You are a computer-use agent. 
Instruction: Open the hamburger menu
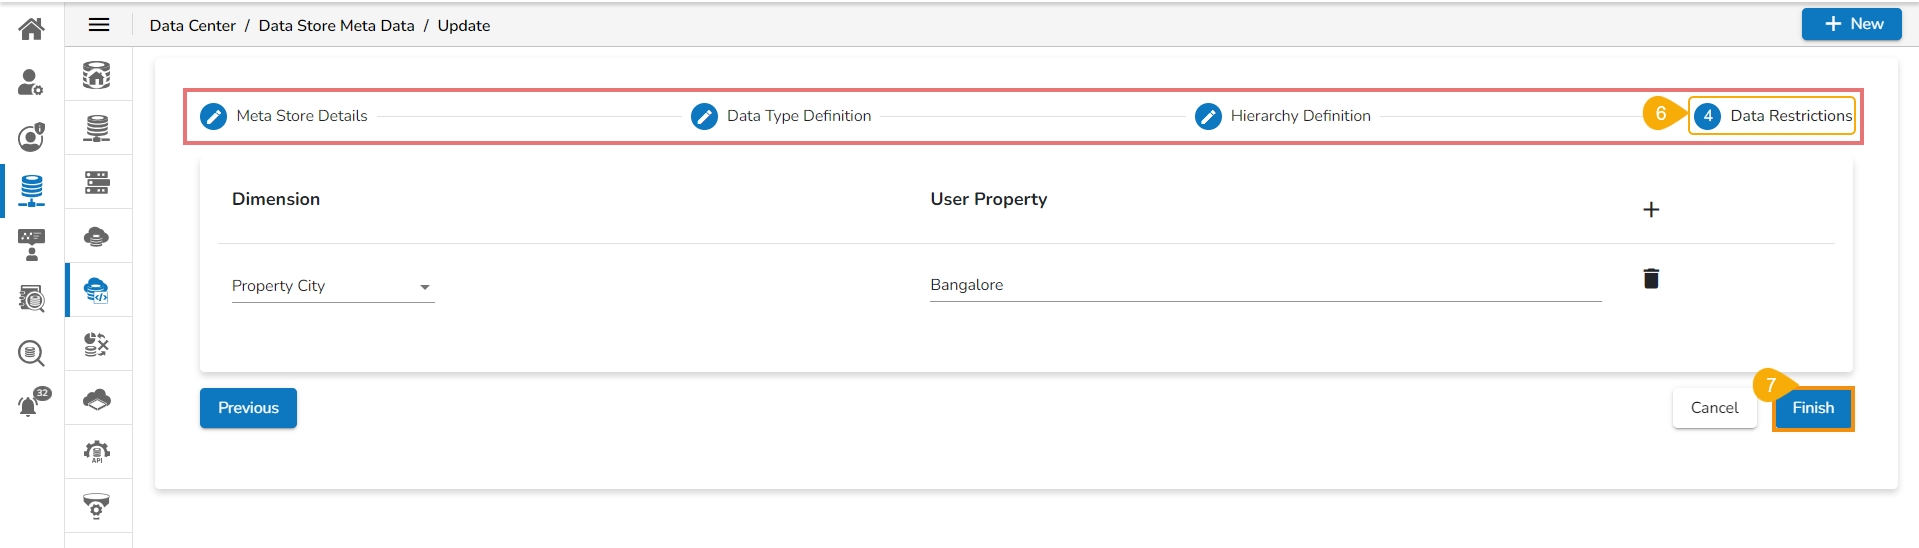99,25
